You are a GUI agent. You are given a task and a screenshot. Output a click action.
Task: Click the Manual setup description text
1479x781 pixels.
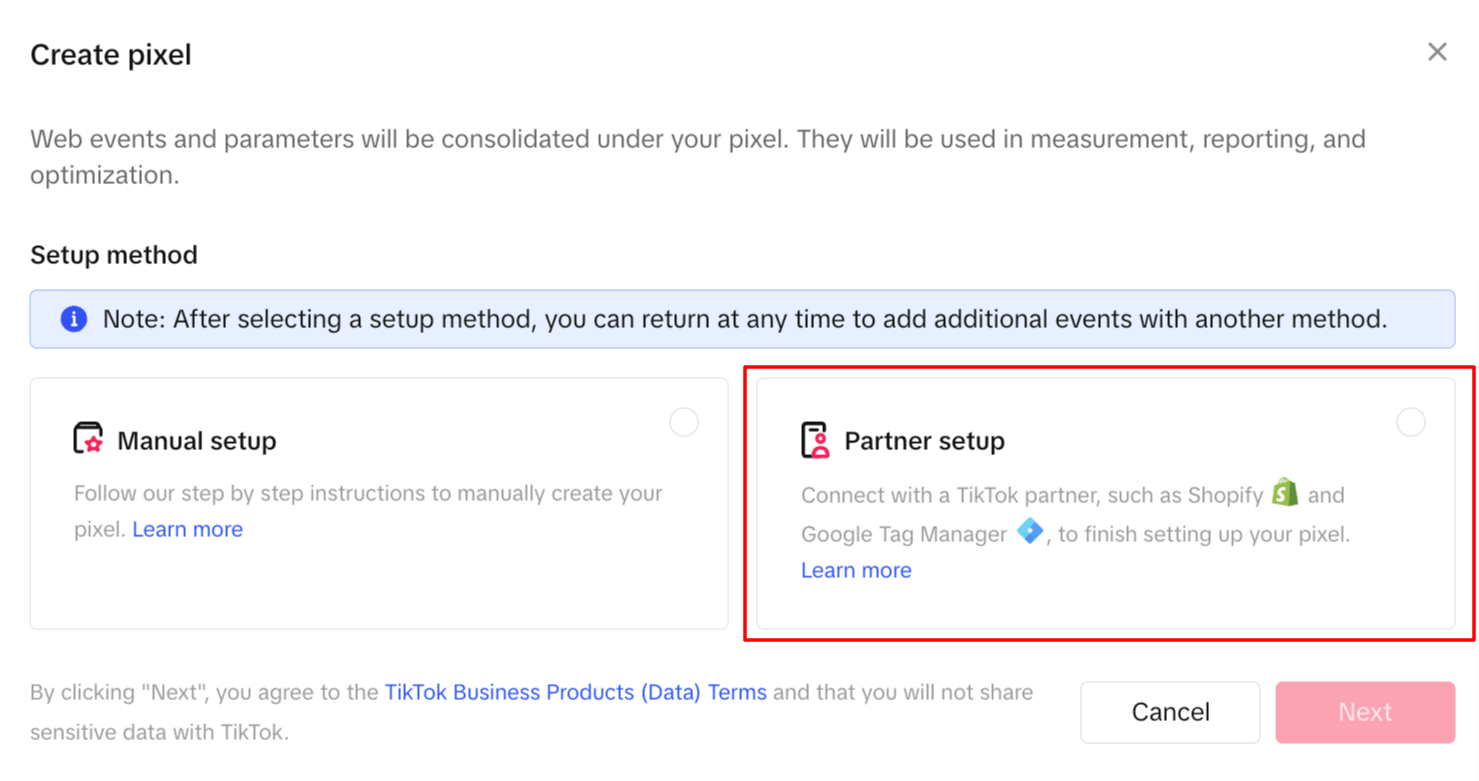pos(368,511)
